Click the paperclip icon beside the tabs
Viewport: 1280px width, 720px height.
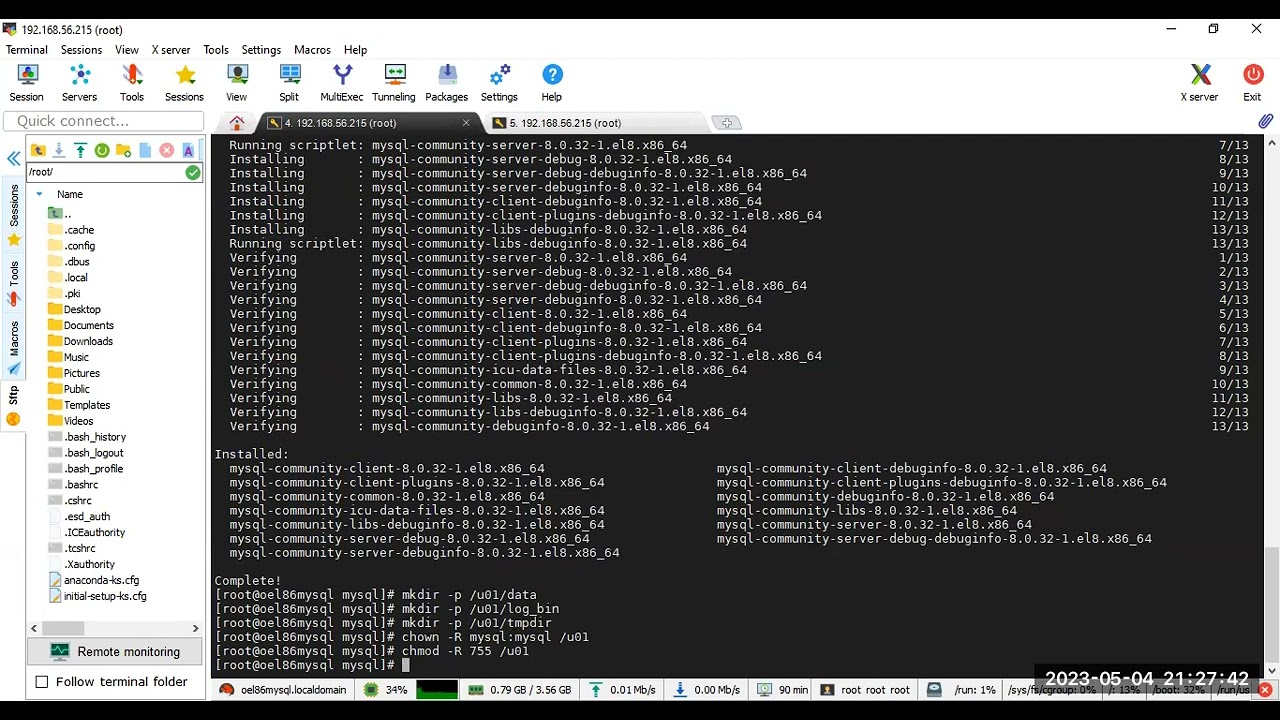(x=1265, y=121)
